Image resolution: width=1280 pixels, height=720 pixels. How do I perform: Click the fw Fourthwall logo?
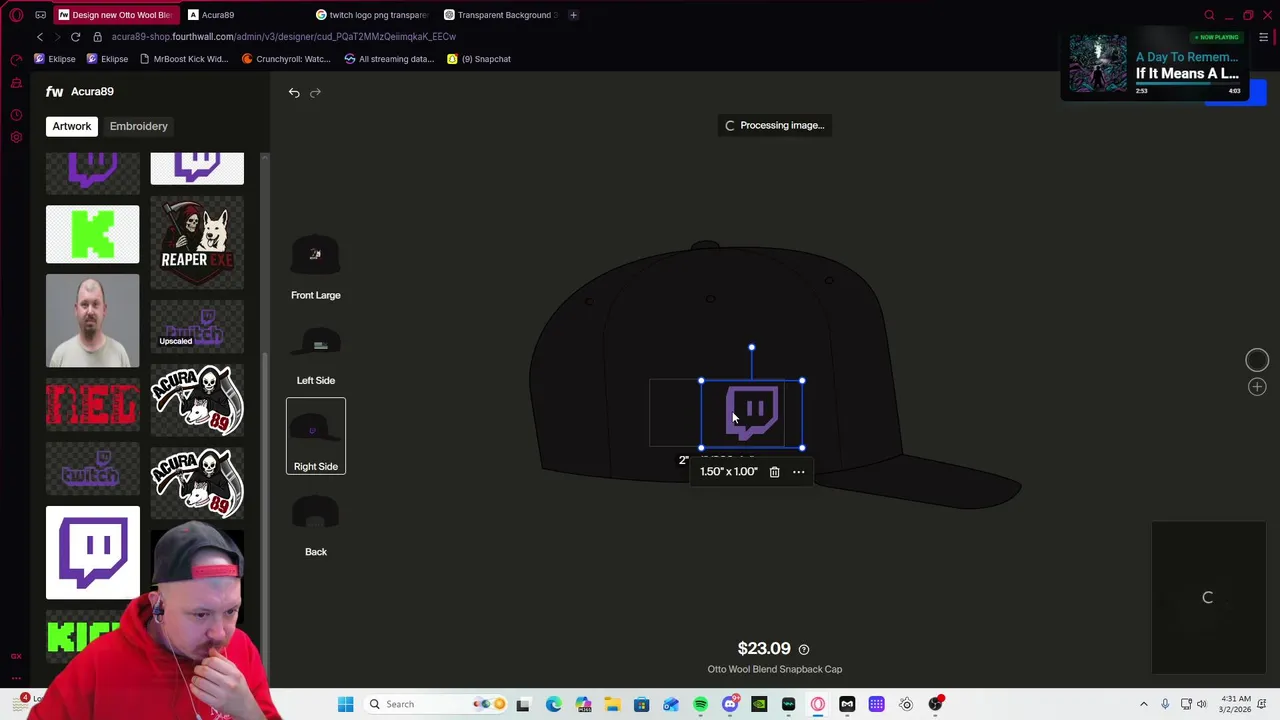(x=54, y=91)
